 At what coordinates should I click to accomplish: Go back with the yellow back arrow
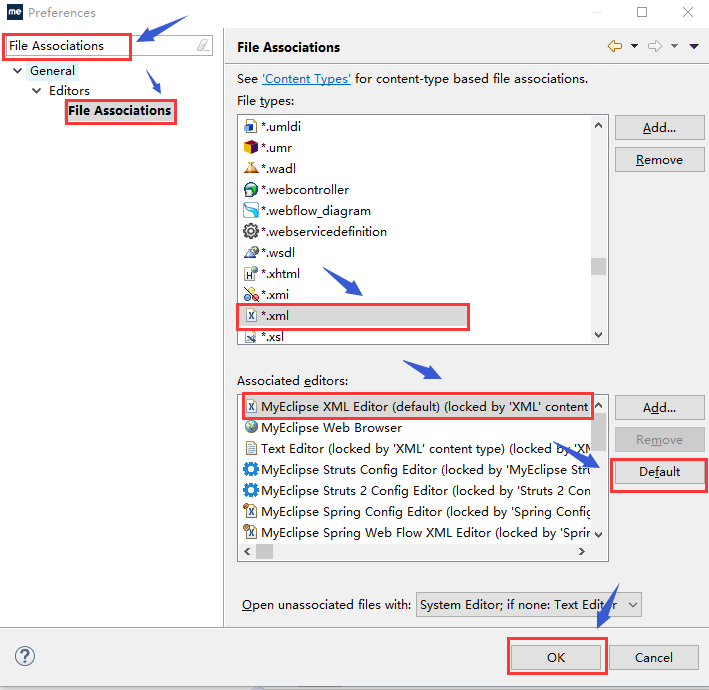[x=615, y=46]
